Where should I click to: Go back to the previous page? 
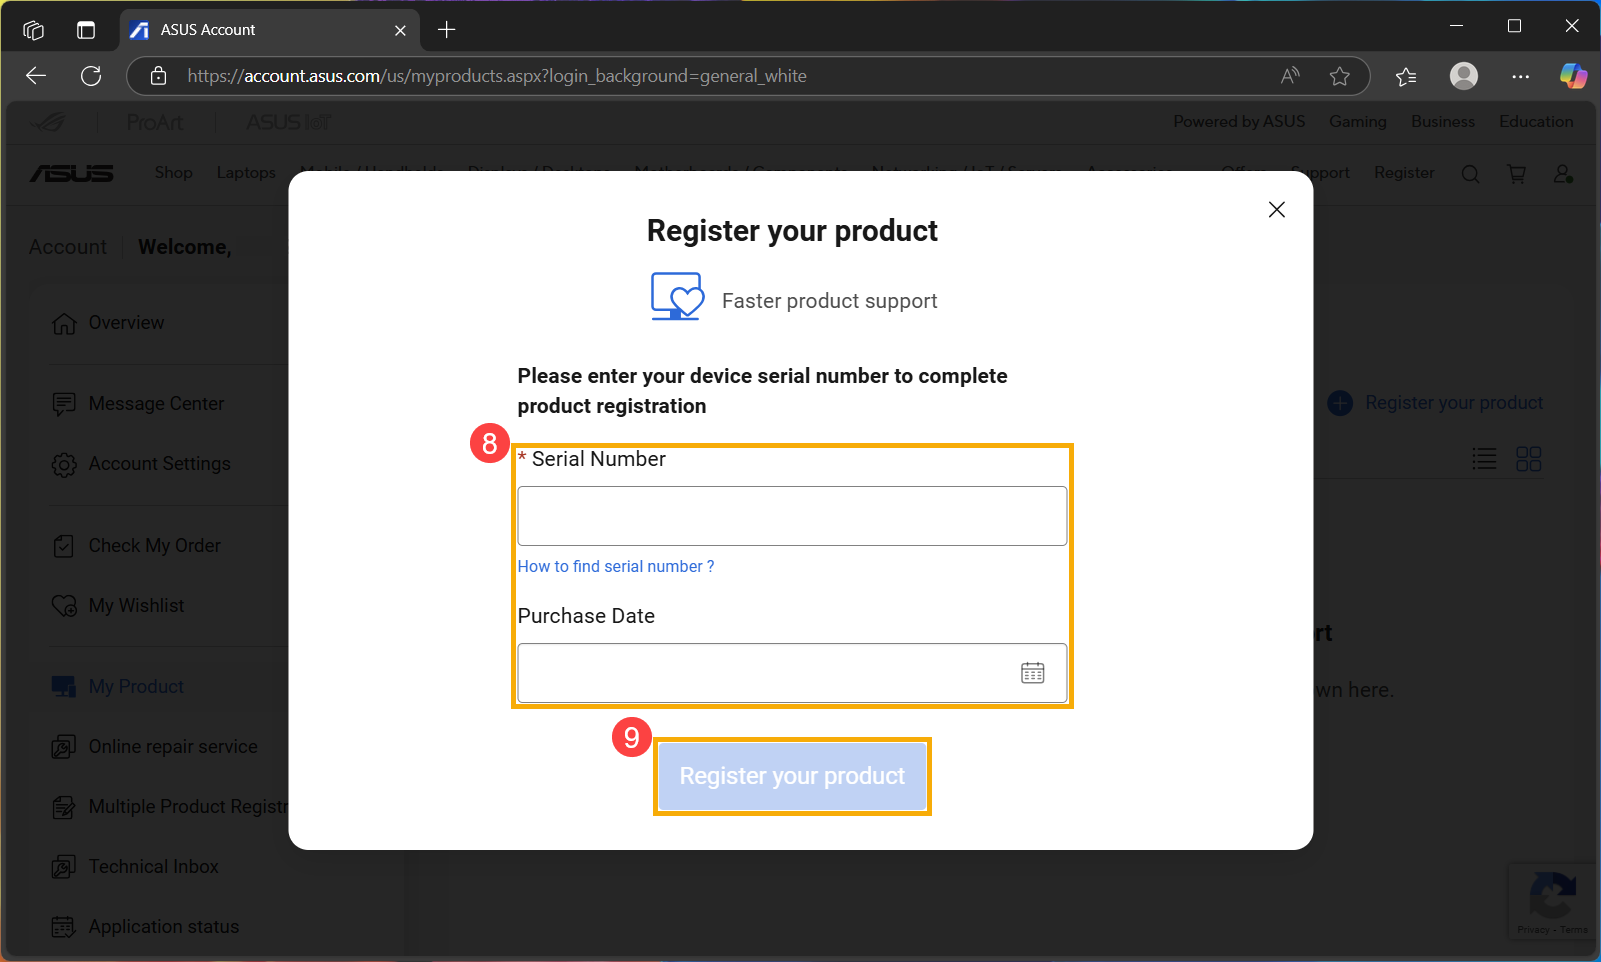point(36,76)
